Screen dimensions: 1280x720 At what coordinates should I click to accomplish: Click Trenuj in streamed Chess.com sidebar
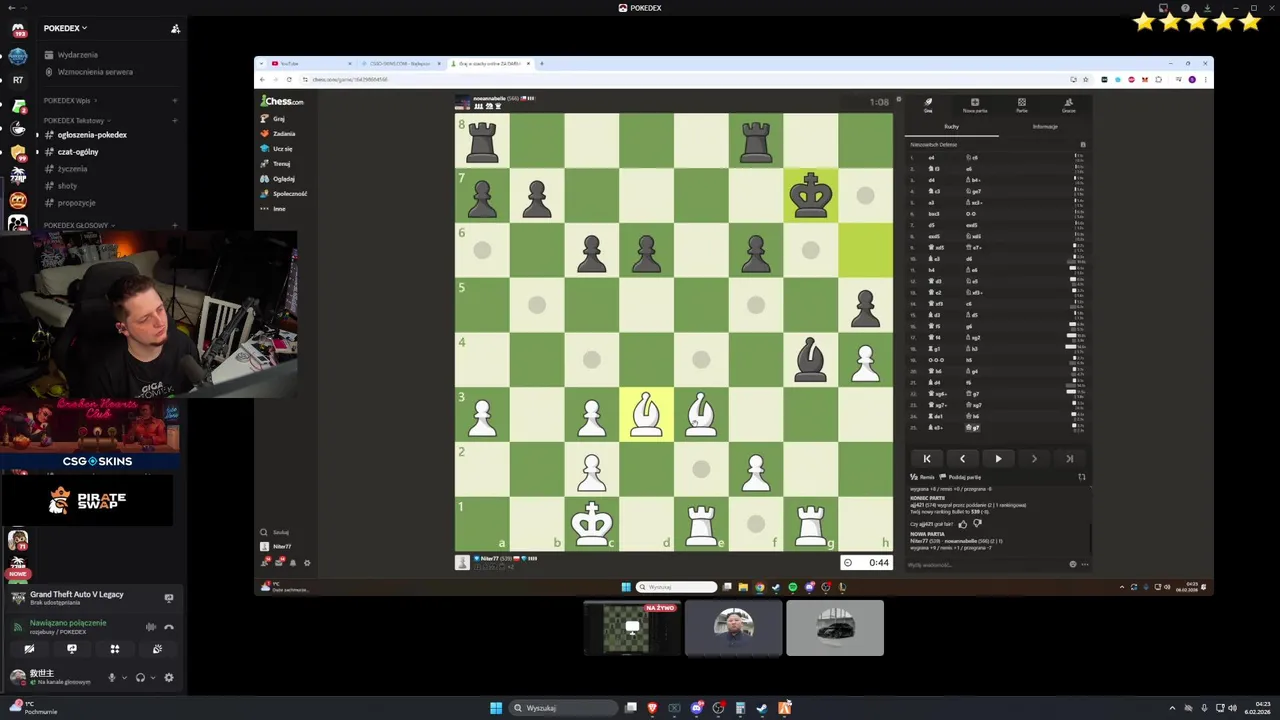pyautogui.click(x=281, y=163)
